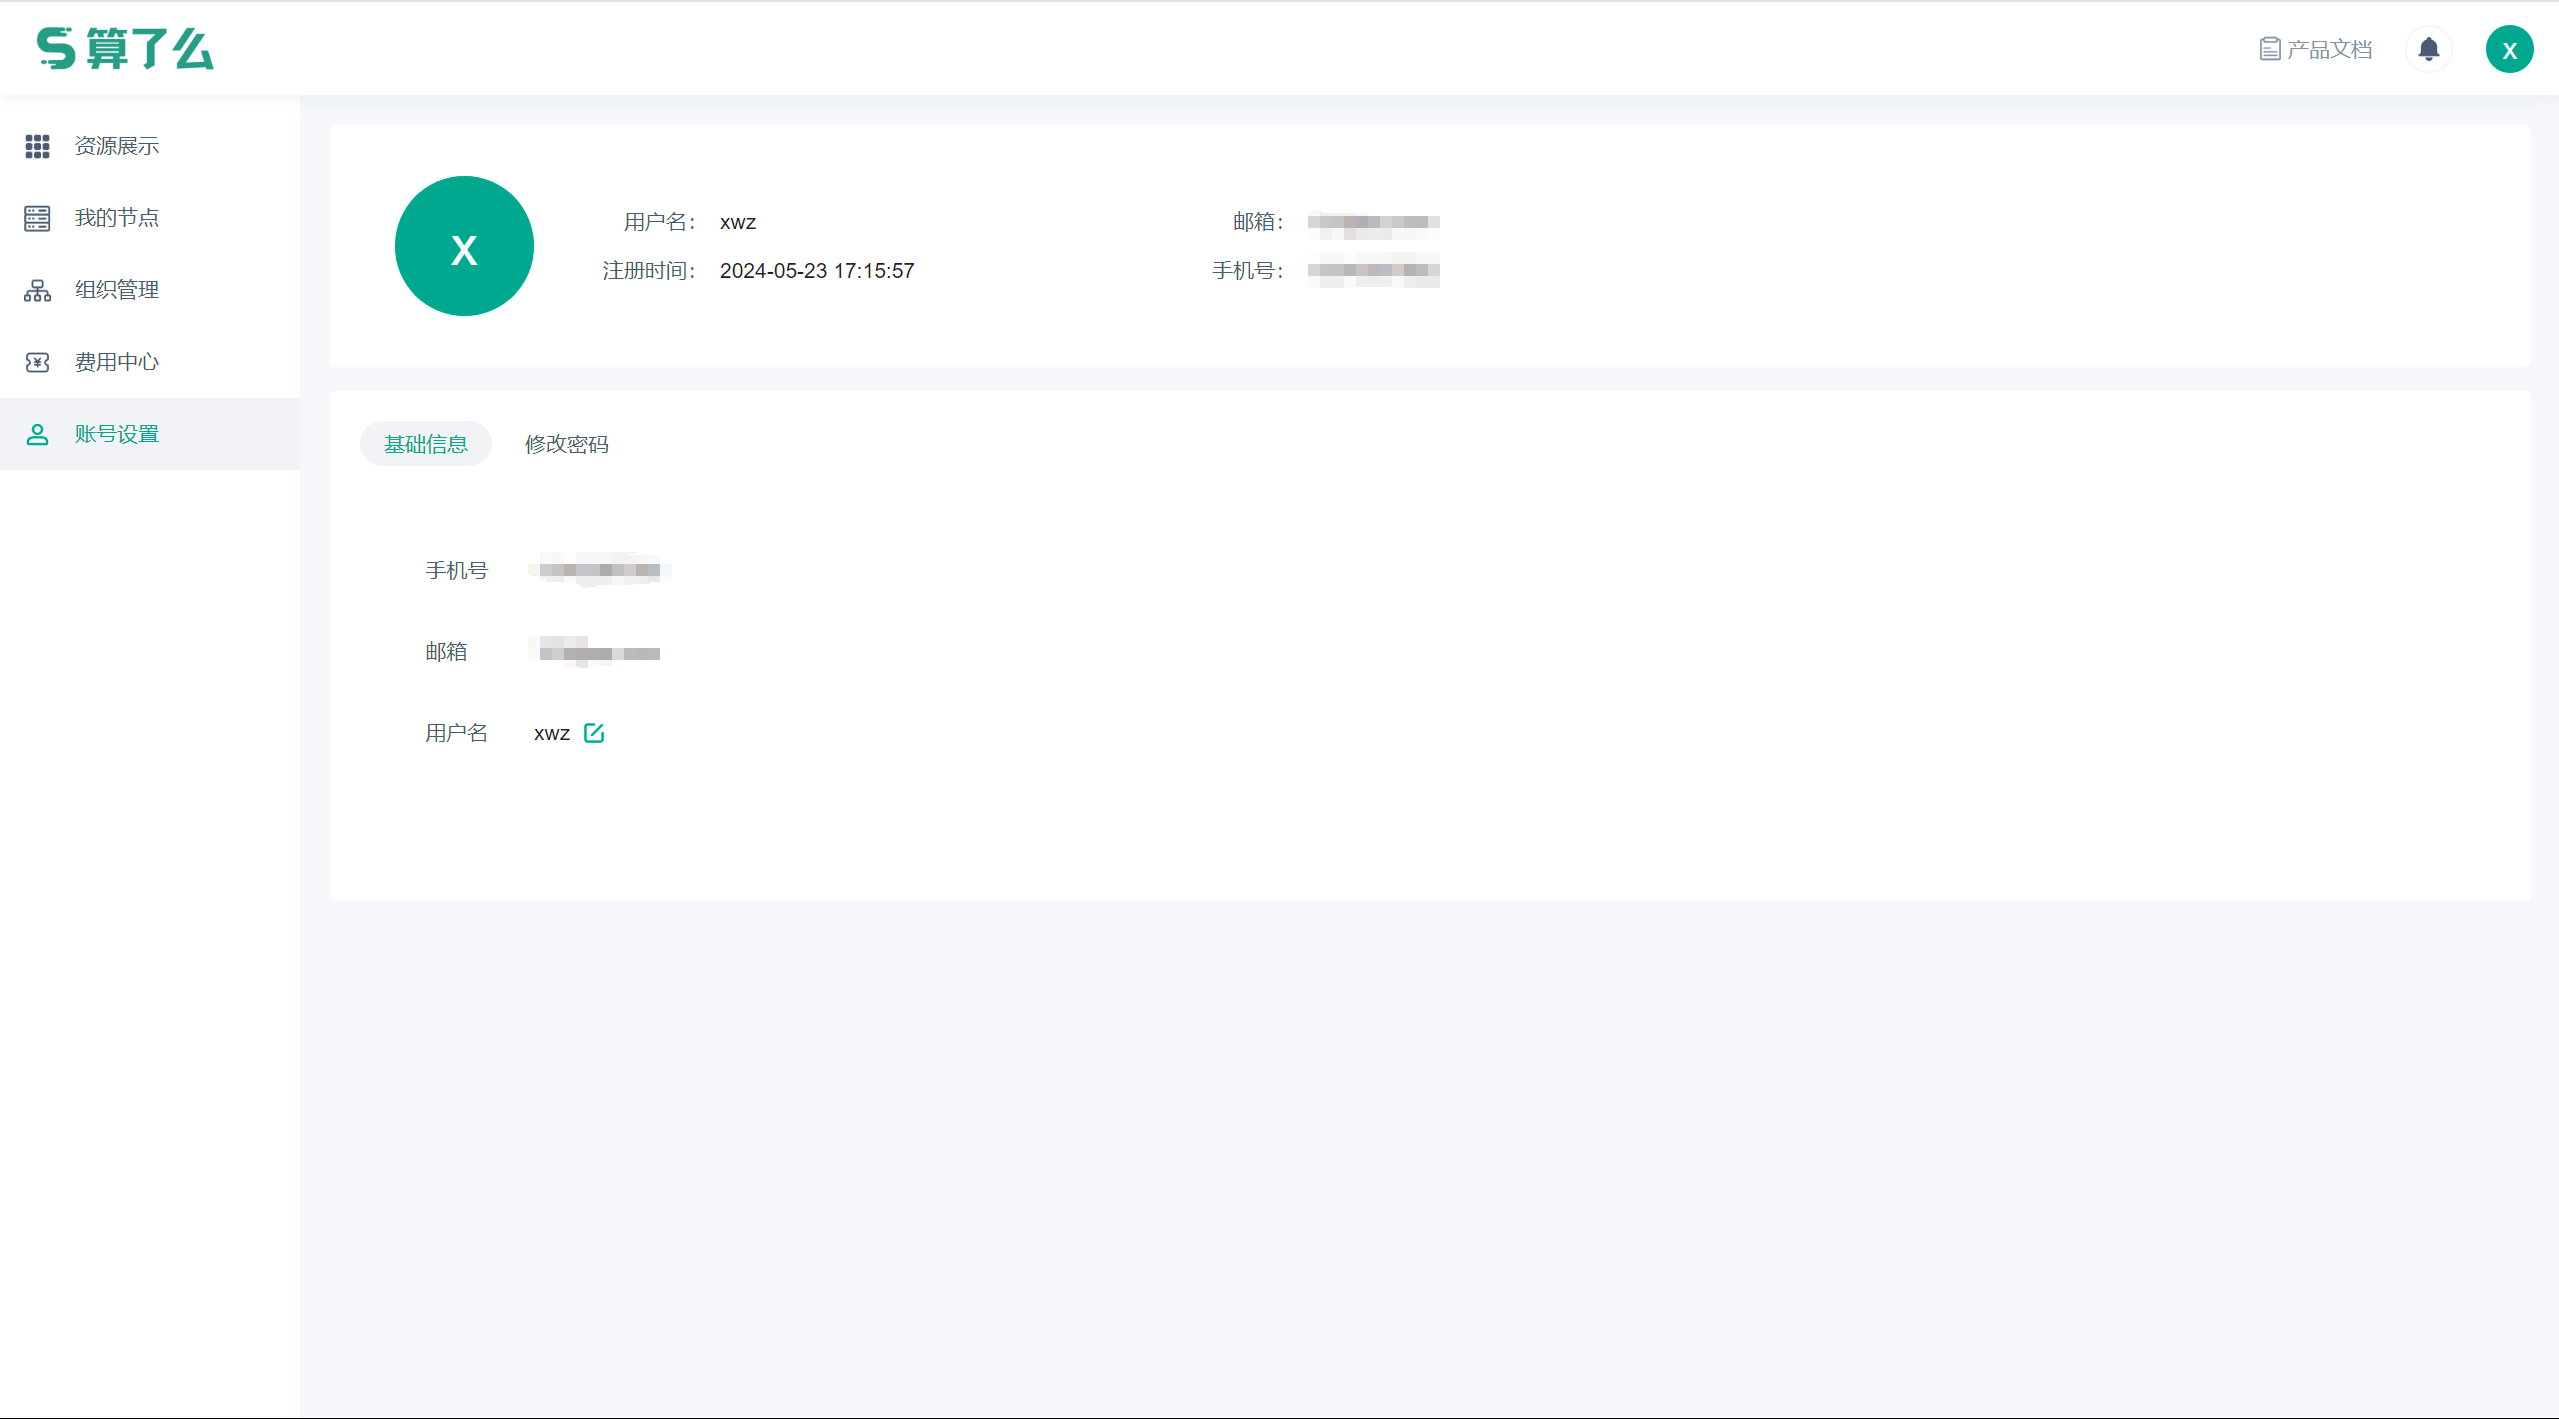This screenshot has height=1419, width=2559.
Task: Navigate to 费用中心
Action: 117,362
